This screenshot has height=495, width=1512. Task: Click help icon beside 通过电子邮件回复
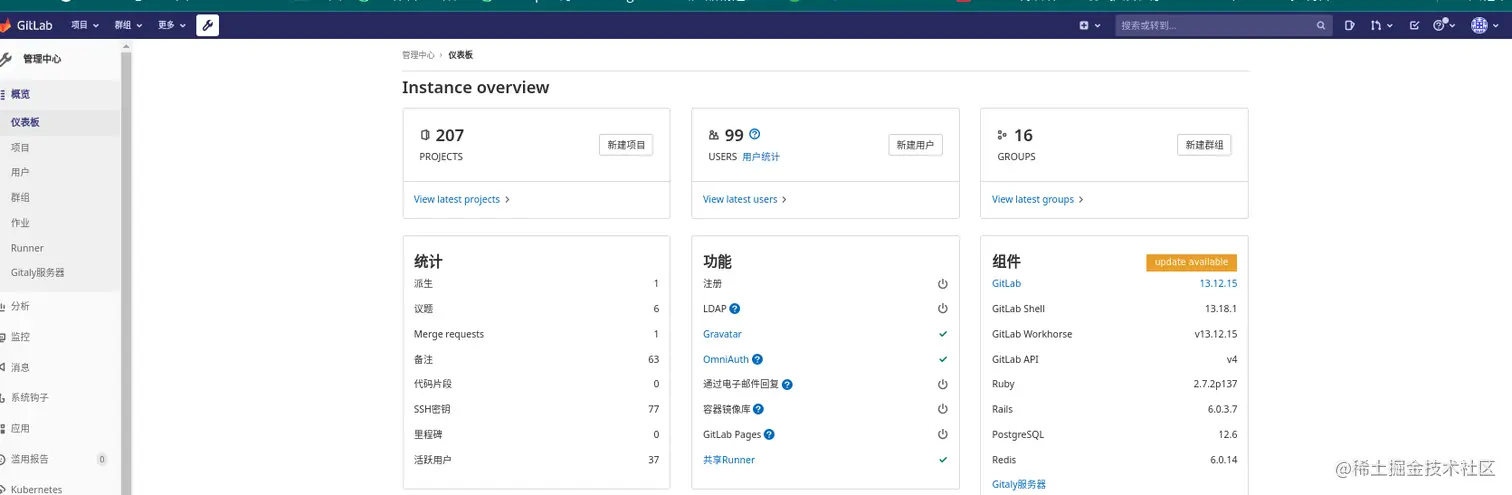click(x=787, y=384)
